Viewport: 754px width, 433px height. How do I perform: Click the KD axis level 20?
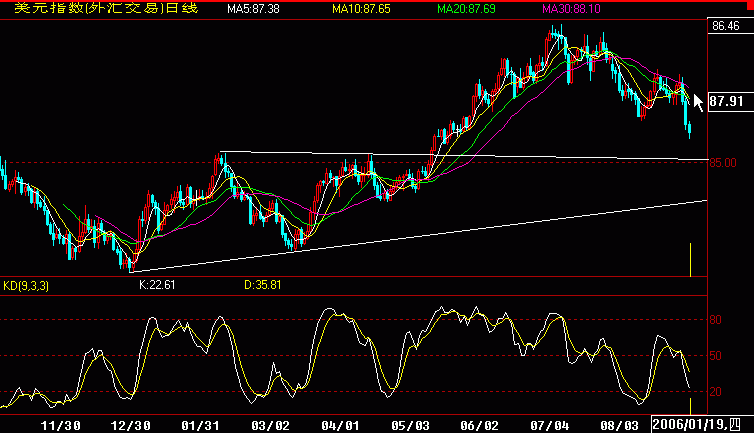click(x=716, y=392)
